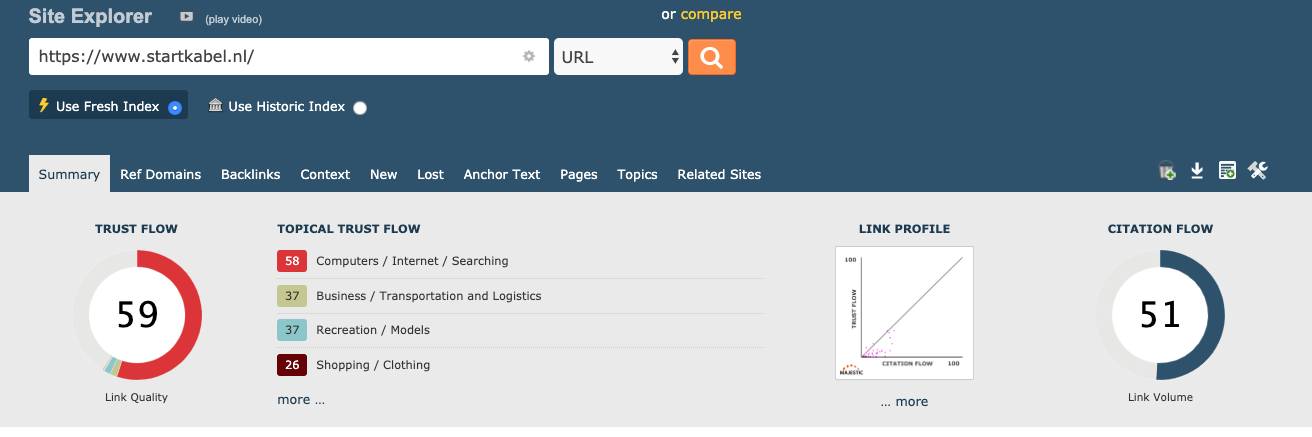The image size is (1312, 437).
Task: Click the Shopping / Clothing topic
Action: 373,365
